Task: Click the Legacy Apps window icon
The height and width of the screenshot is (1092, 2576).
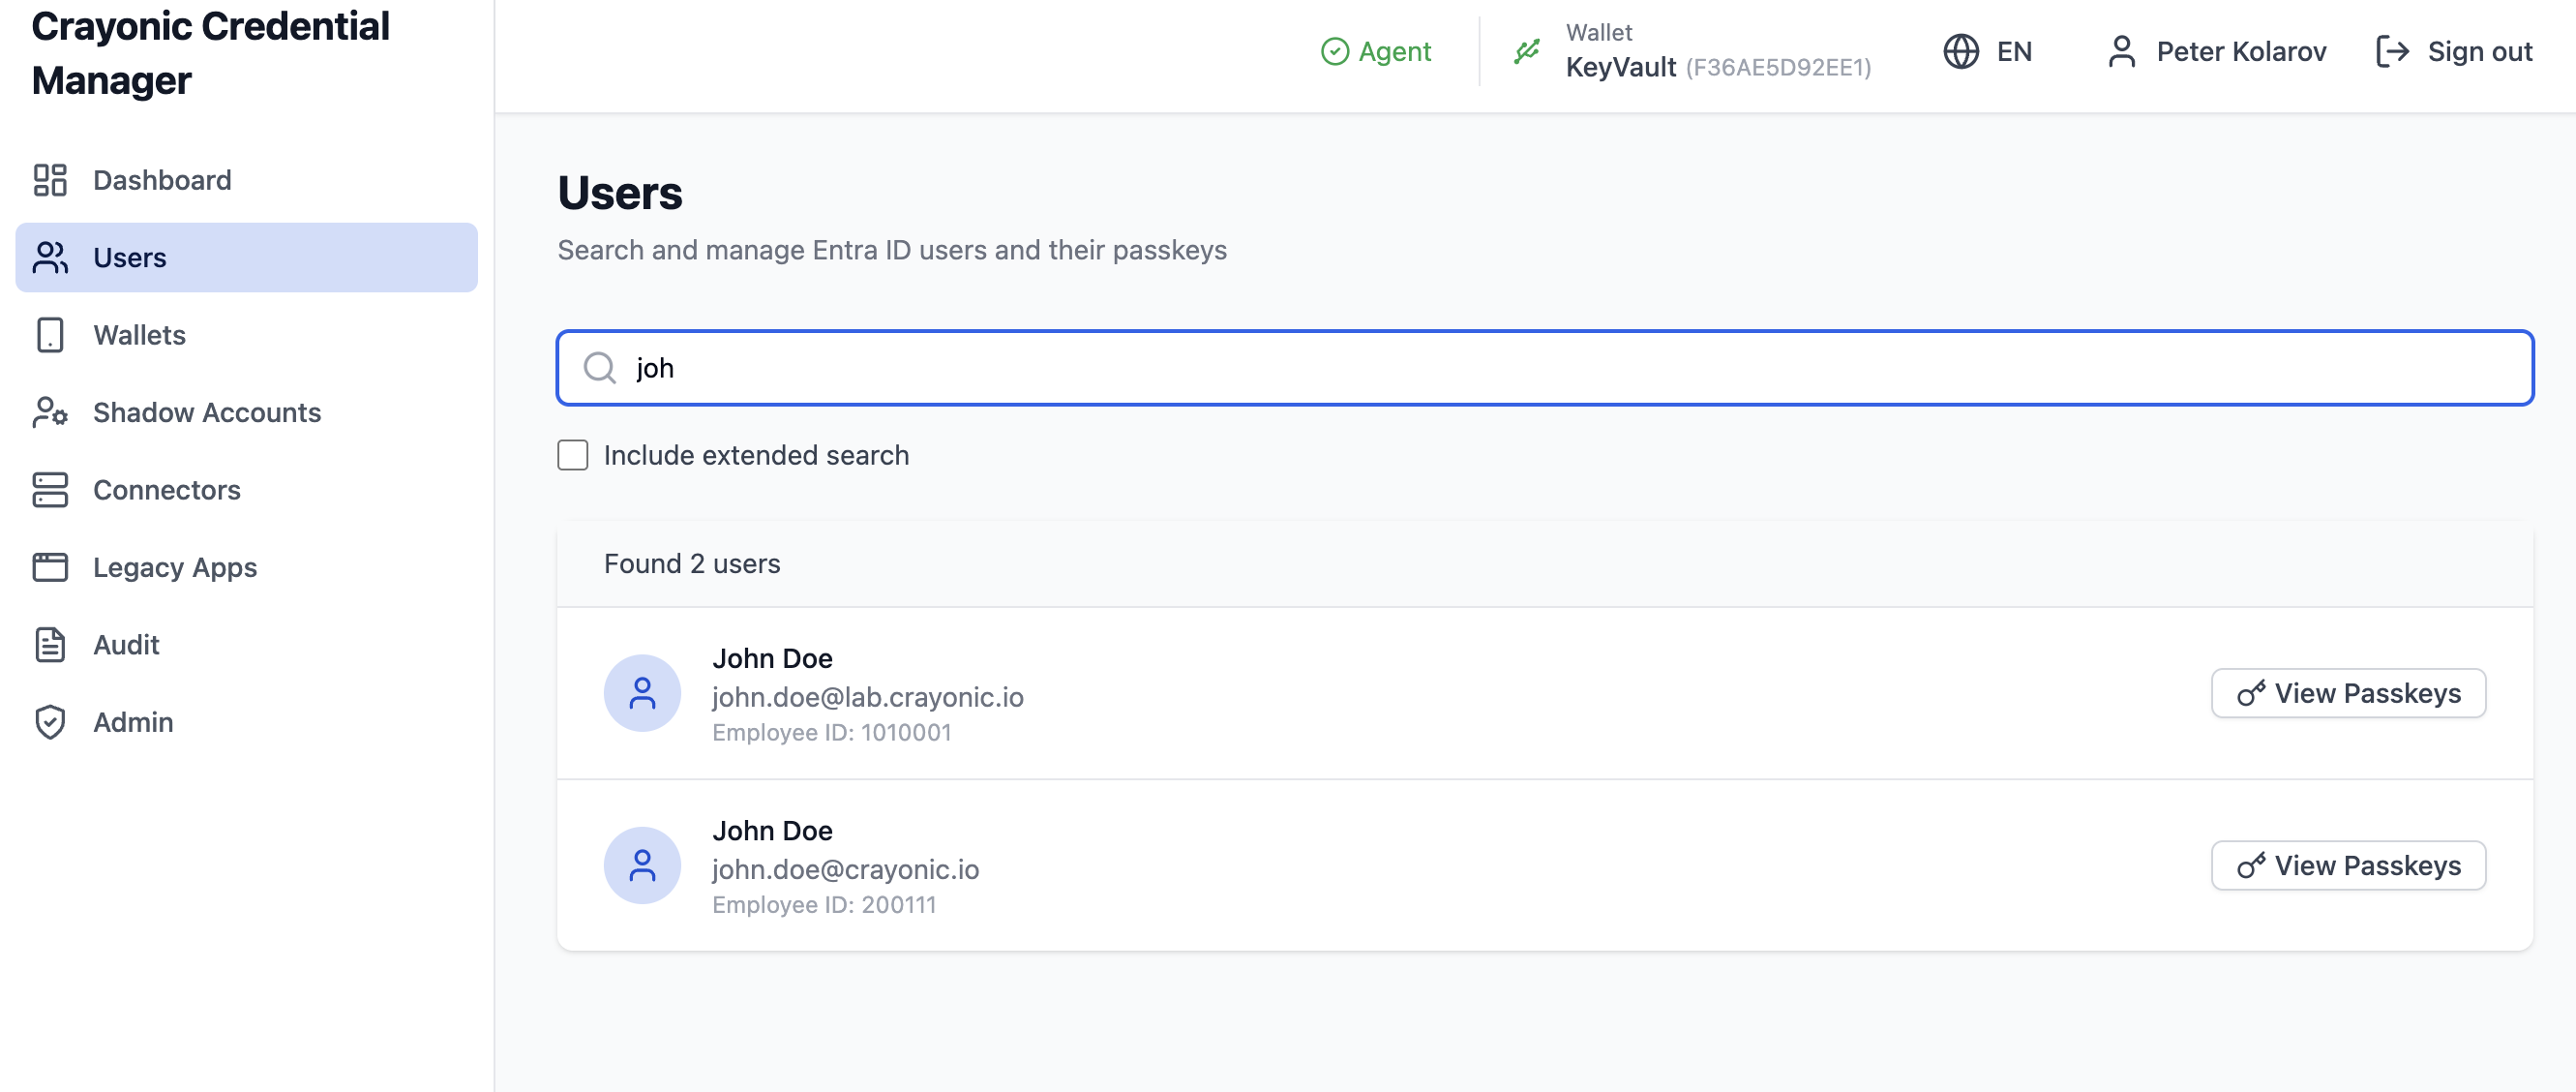Action: click(x=50, y=567)
